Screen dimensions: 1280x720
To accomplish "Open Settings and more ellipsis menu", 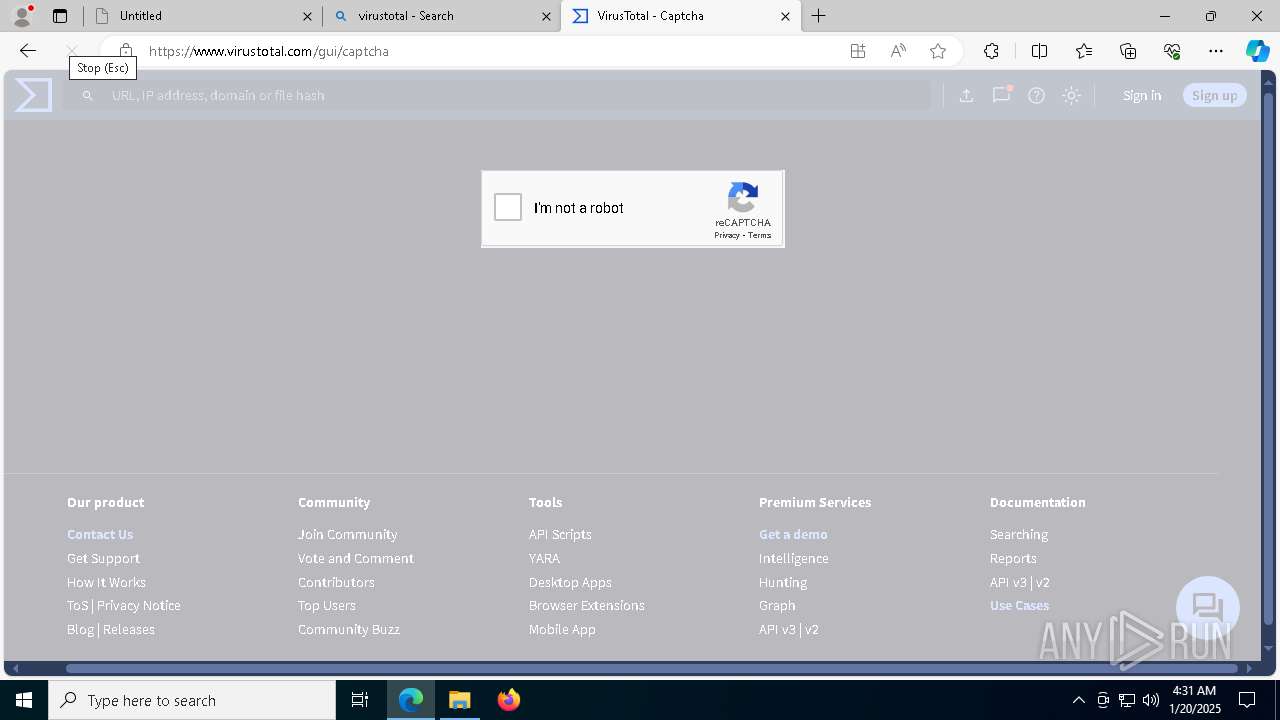I will [1216, 51].
